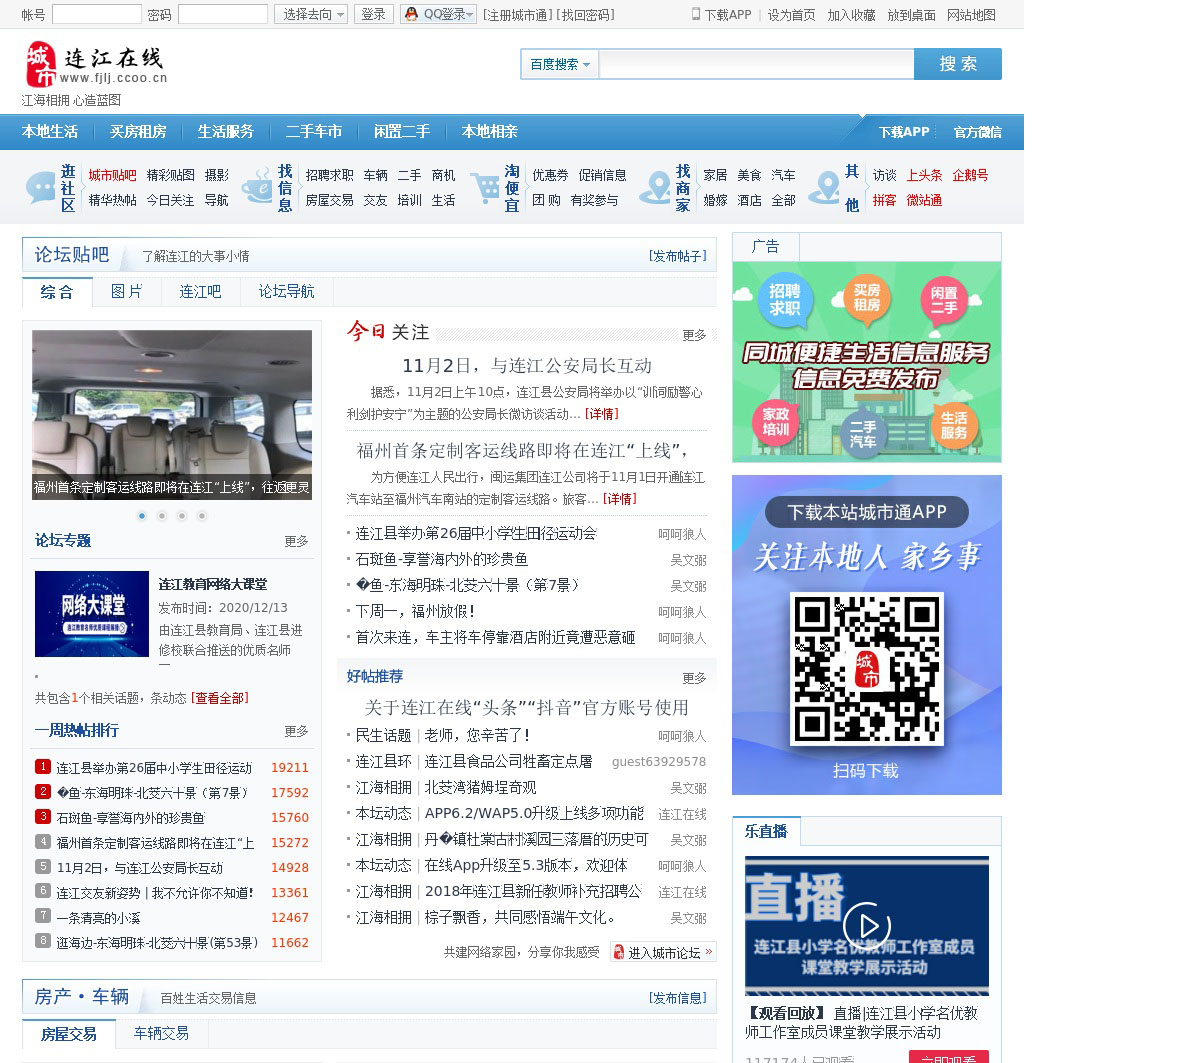Click 下载APP in the blue nav bar
1200x1063 pixels.
tap(904, 132)
